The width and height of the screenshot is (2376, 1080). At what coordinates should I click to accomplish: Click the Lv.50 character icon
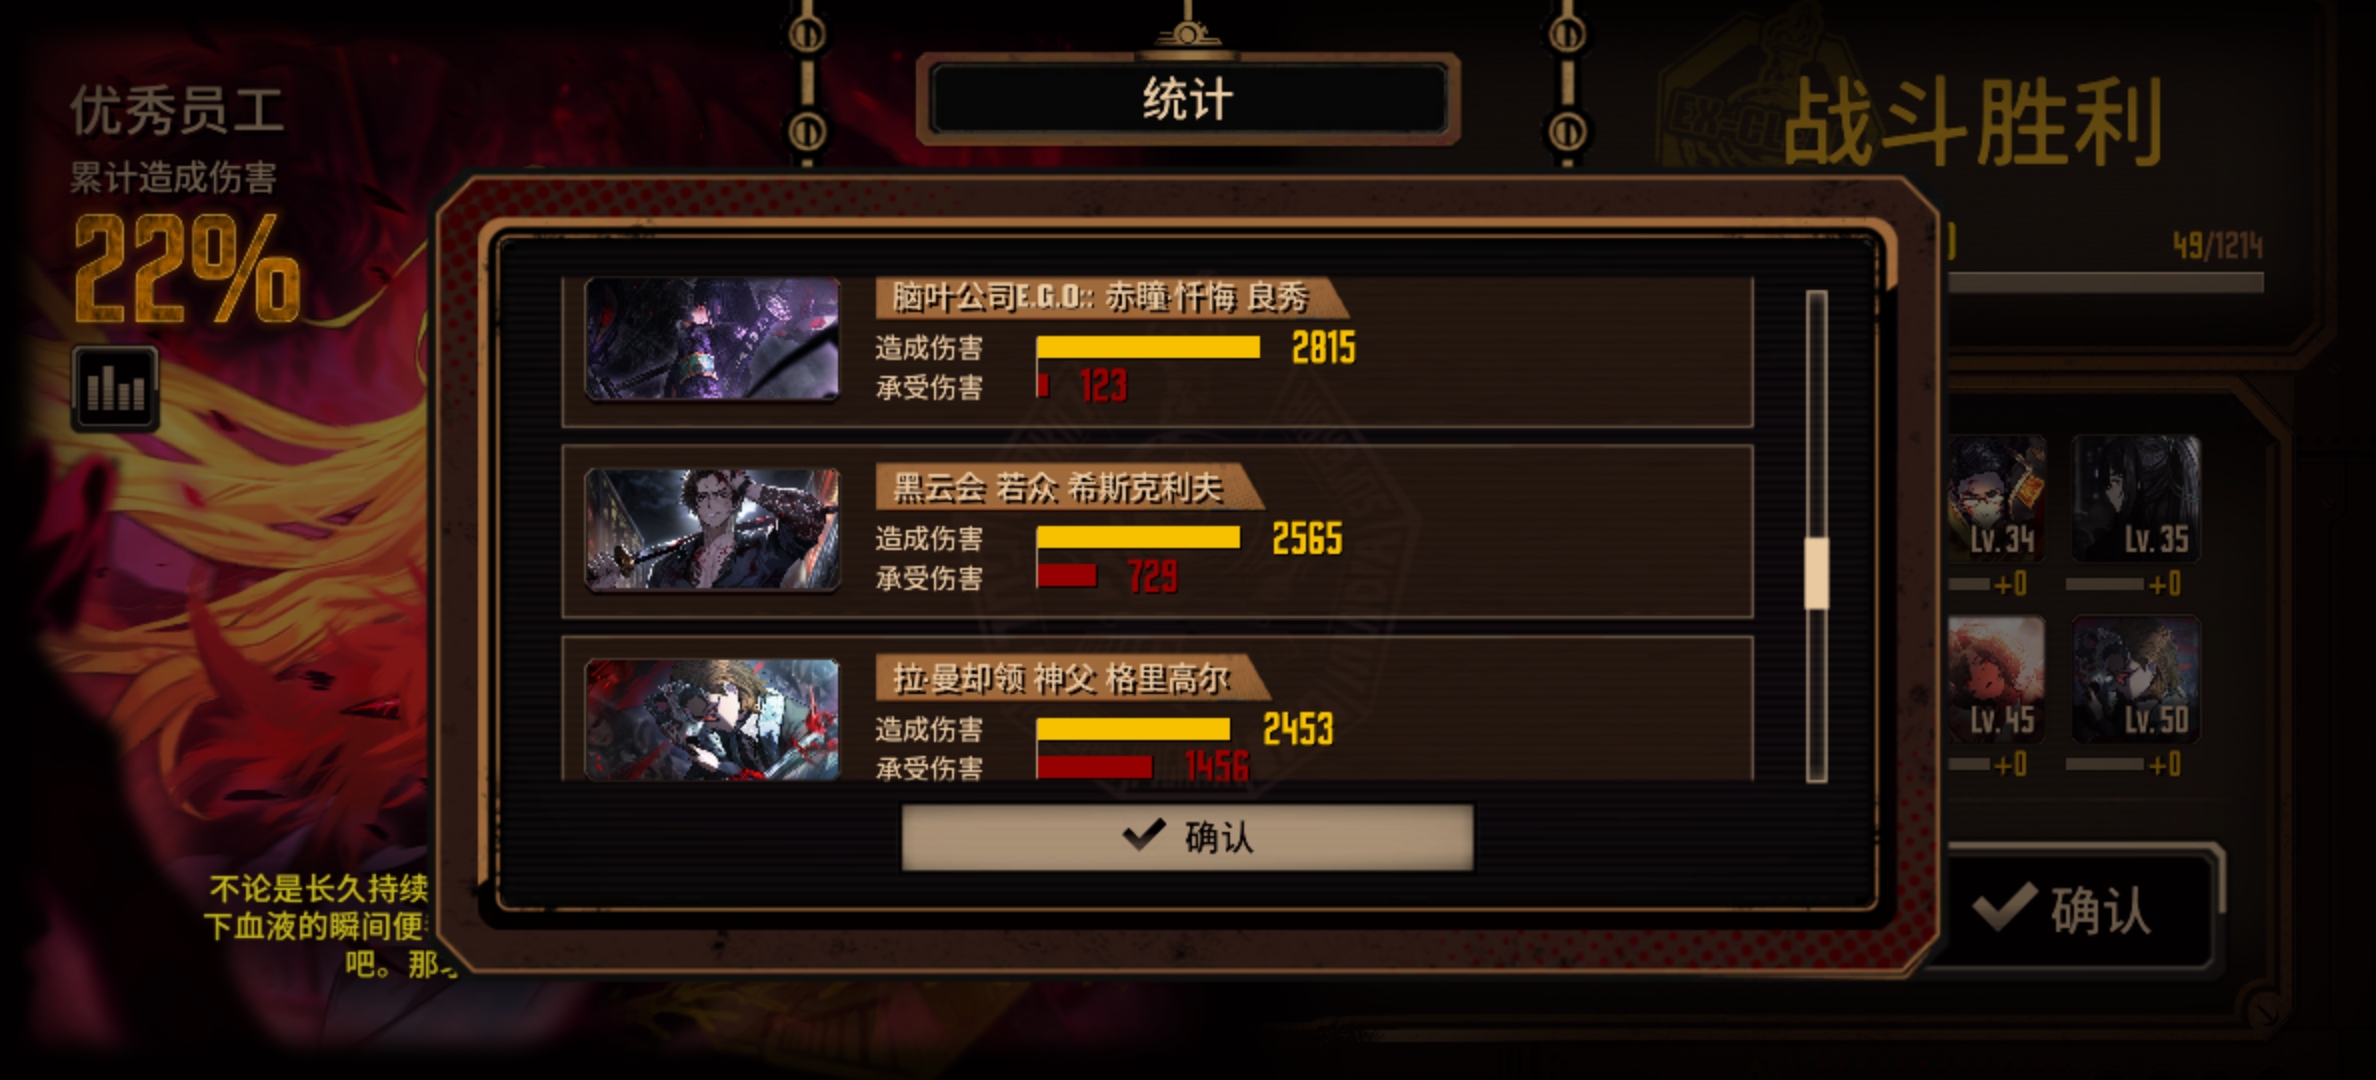click(2137, 680)
